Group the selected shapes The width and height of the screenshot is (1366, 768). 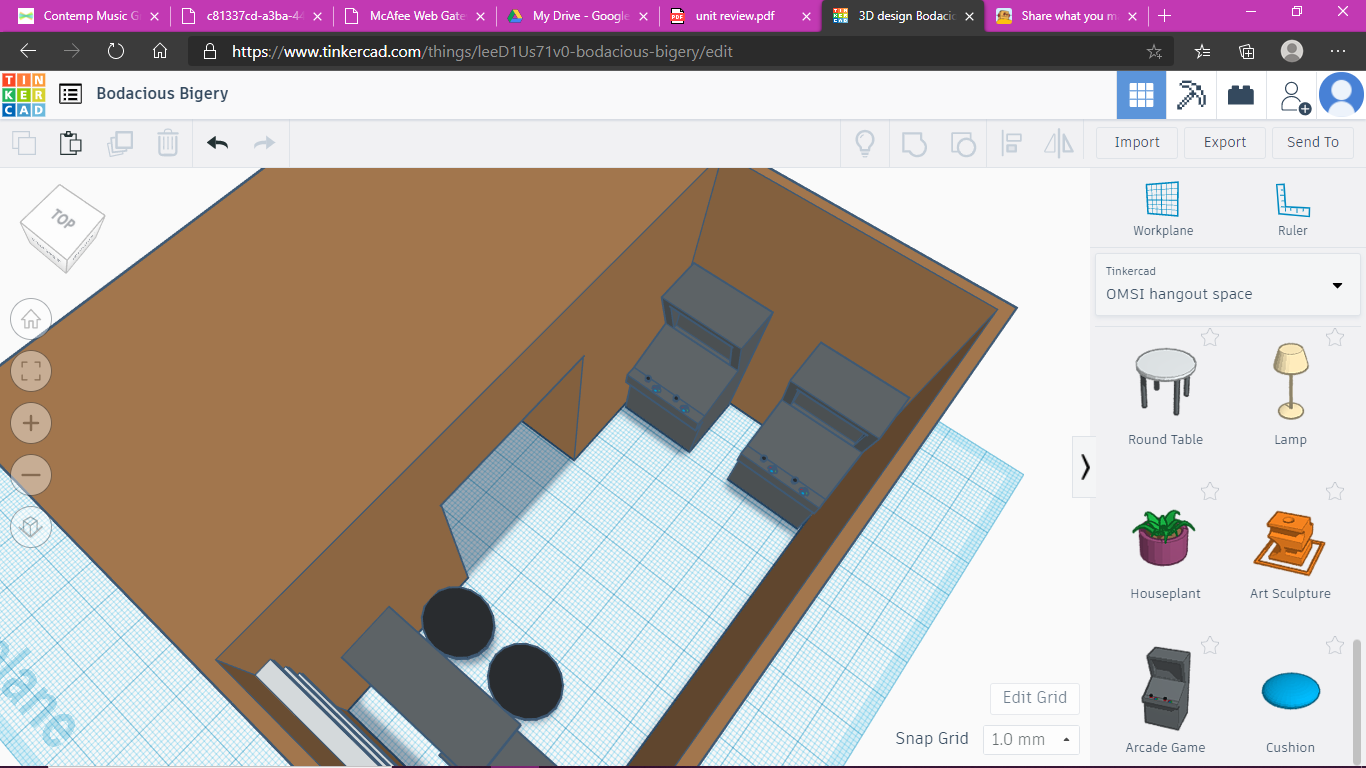pos(914,143)
